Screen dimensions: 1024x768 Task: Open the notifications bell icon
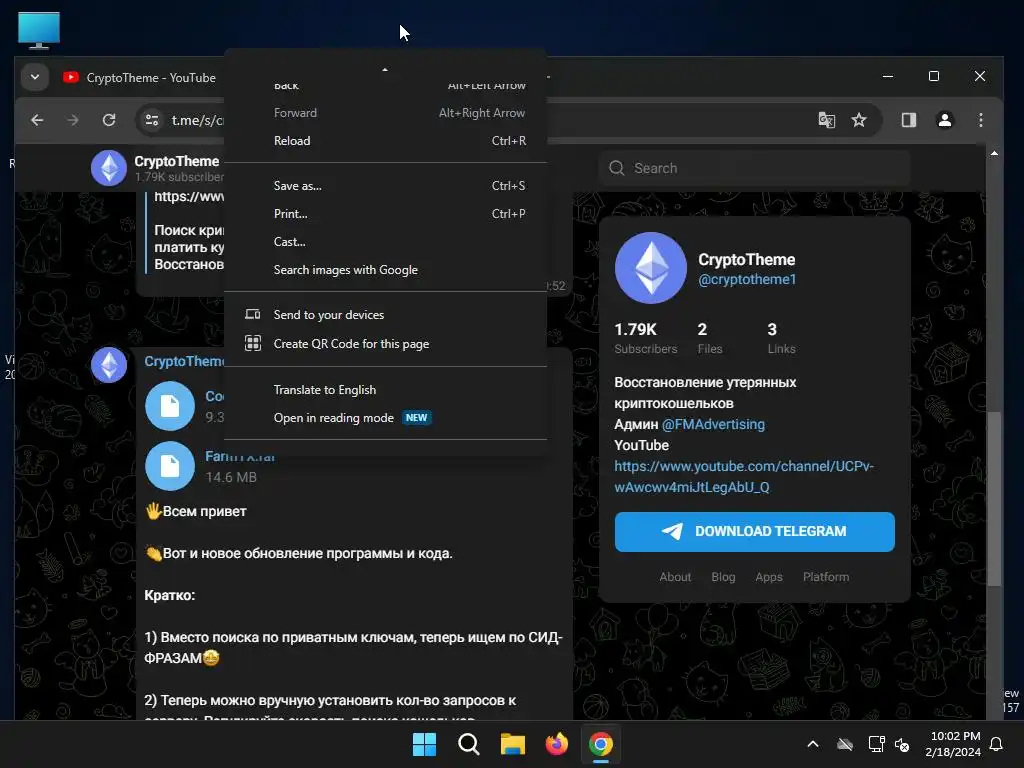coord(997,744)
